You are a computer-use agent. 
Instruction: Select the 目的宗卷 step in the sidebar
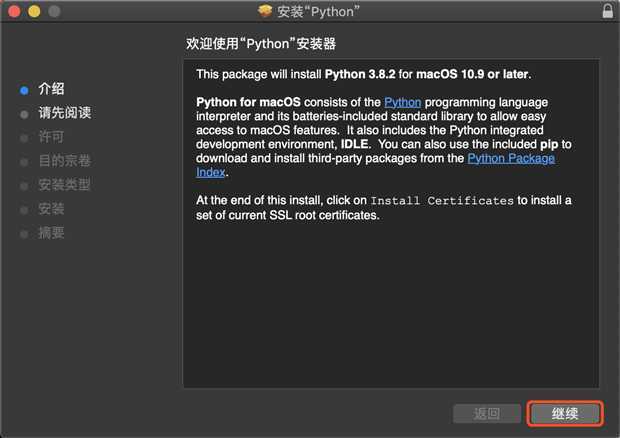[x=65, y=161]
